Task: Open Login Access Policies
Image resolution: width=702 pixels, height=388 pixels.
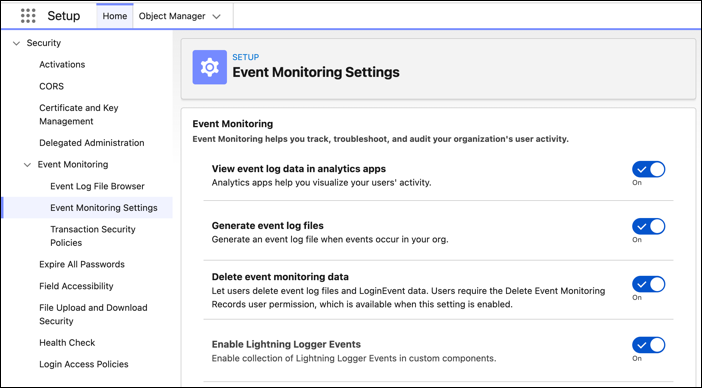Action: click(84, 364)
